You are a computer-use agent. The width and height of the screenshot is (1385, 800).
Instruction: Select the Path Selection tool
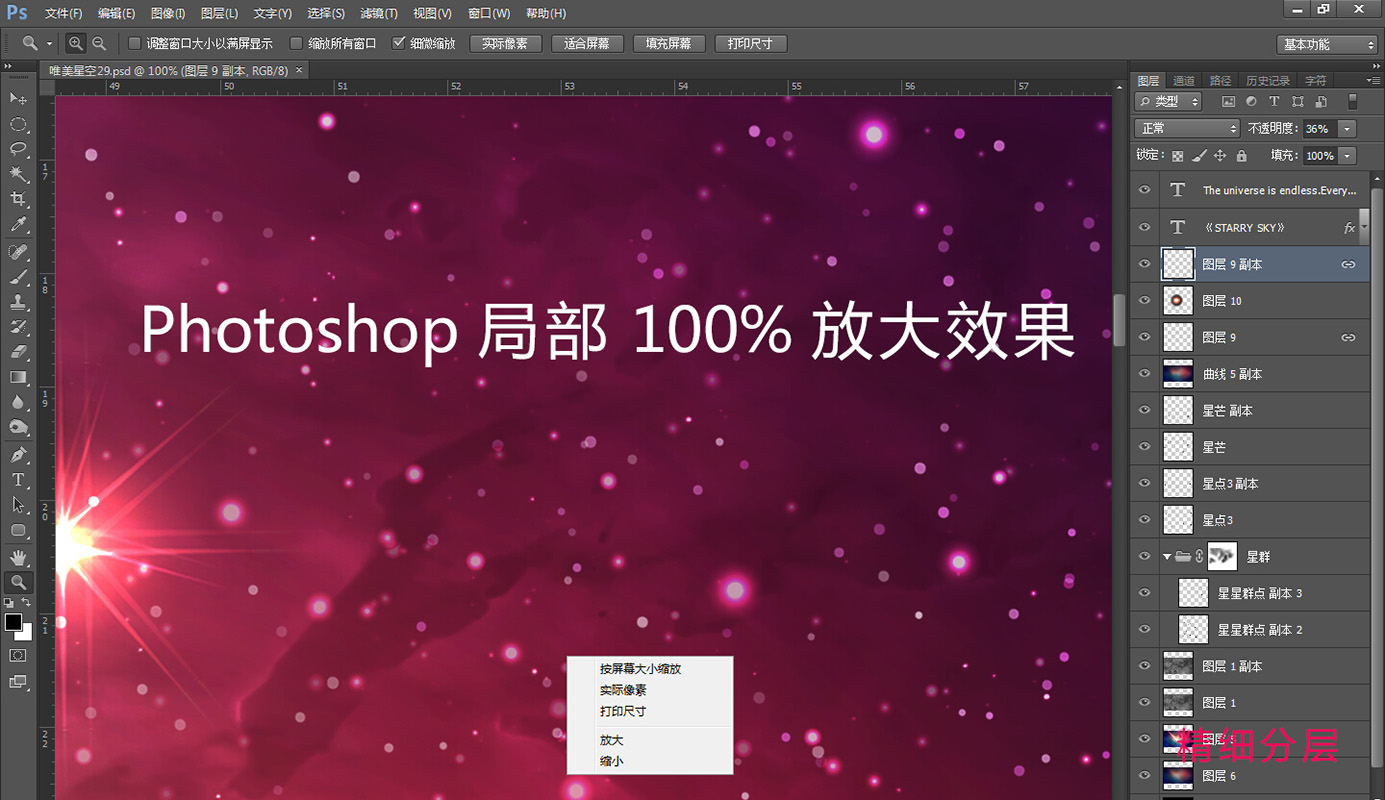[18, 505]
